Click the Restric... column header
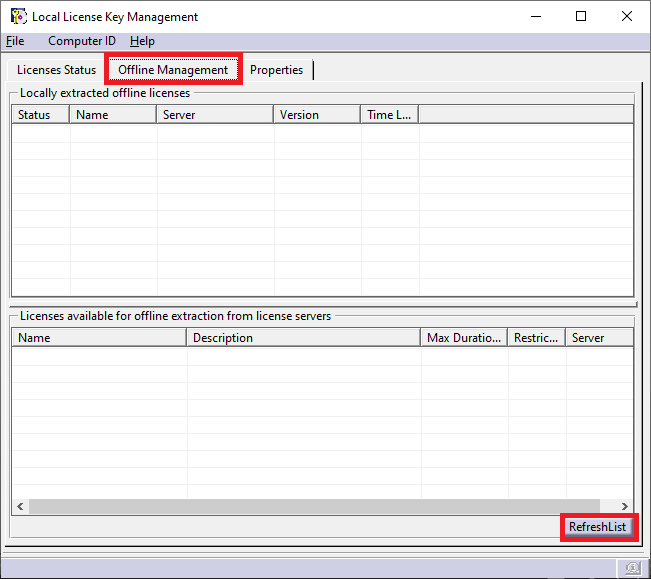The height and width of the screenshot is (579, 651). coord(536,338)
